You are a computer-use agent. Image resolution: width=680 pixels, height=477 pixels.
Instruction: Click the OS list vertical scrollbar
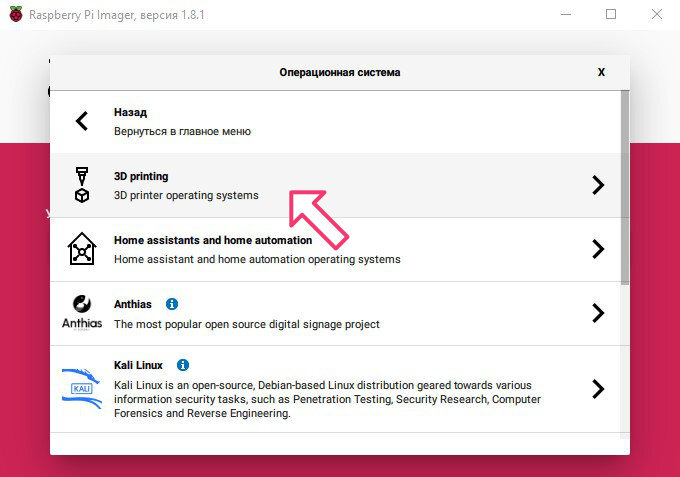pyautogui.click(x=625, y=190)
